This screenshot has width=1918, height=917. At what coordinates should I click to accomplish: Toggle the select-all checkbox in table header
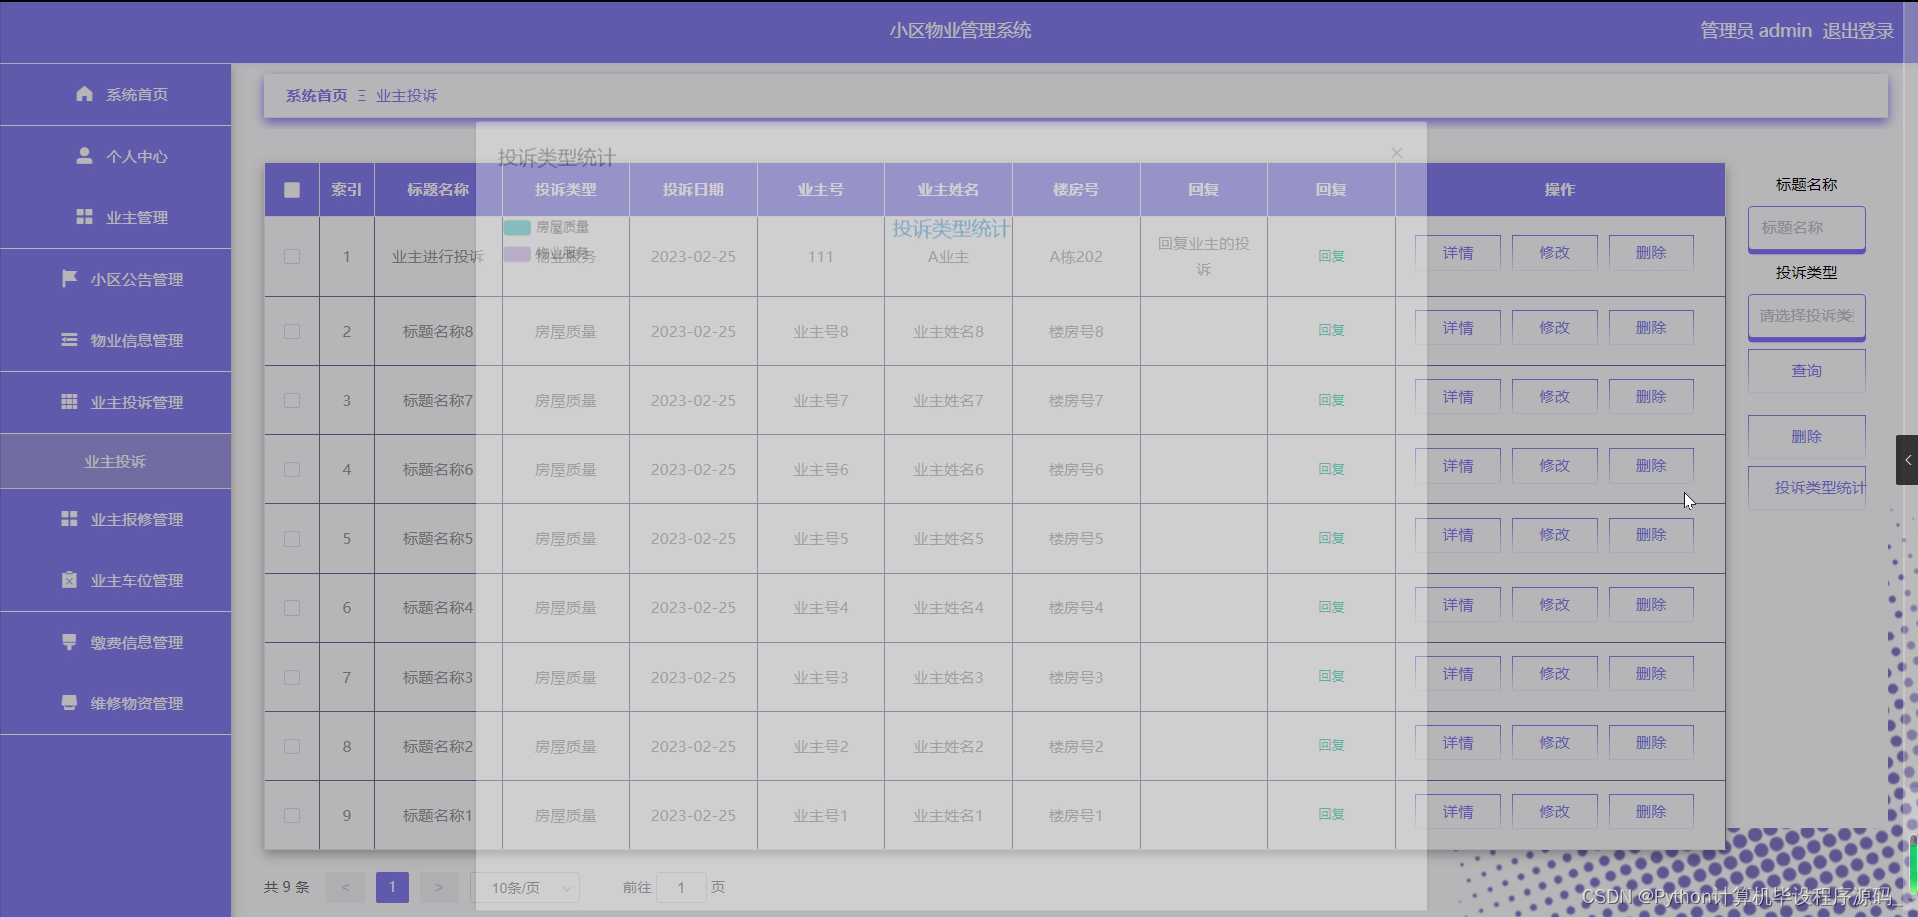click(x=292, y=190)
